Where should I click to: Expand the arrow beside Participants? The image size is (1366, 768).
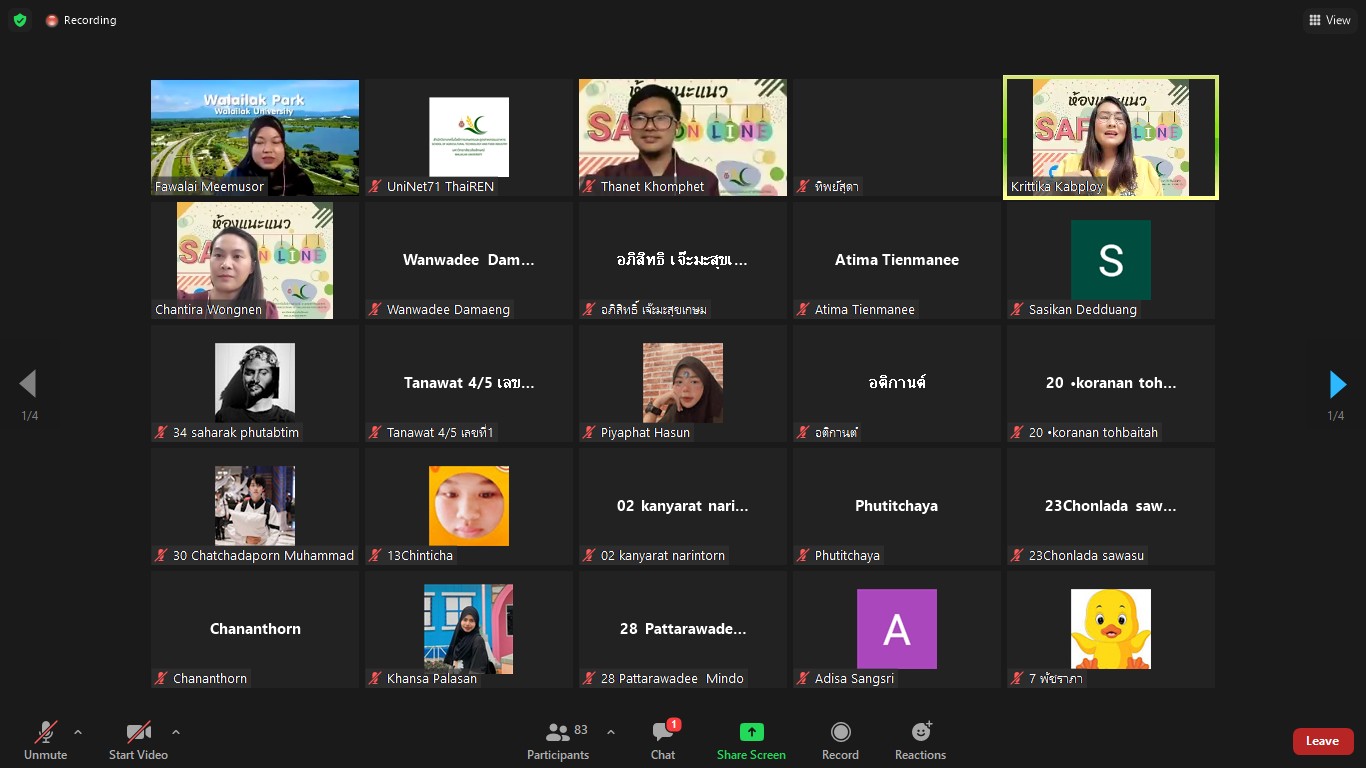(611, 732)
